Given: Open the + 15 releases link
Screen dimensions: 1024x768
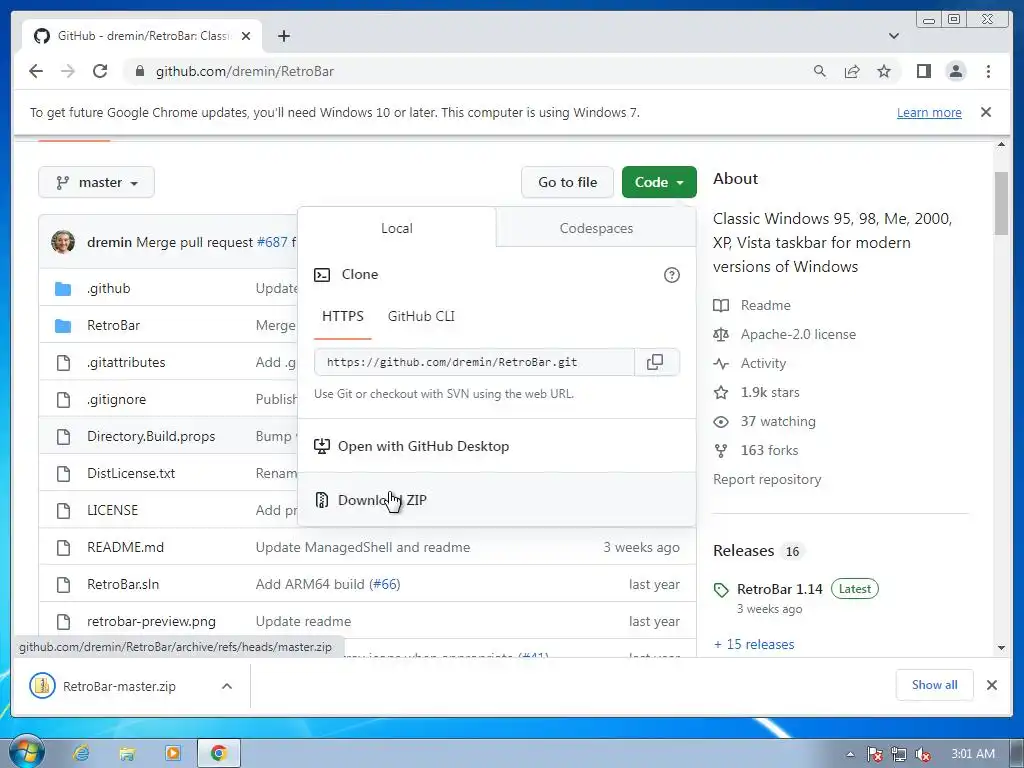Looking at the screenshot, I should [754, 645].
